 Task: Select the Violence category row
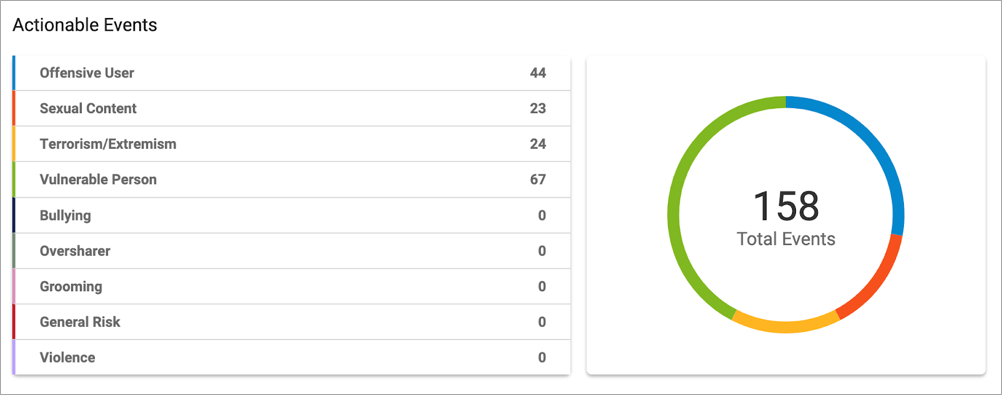click(x=291, y=357)
